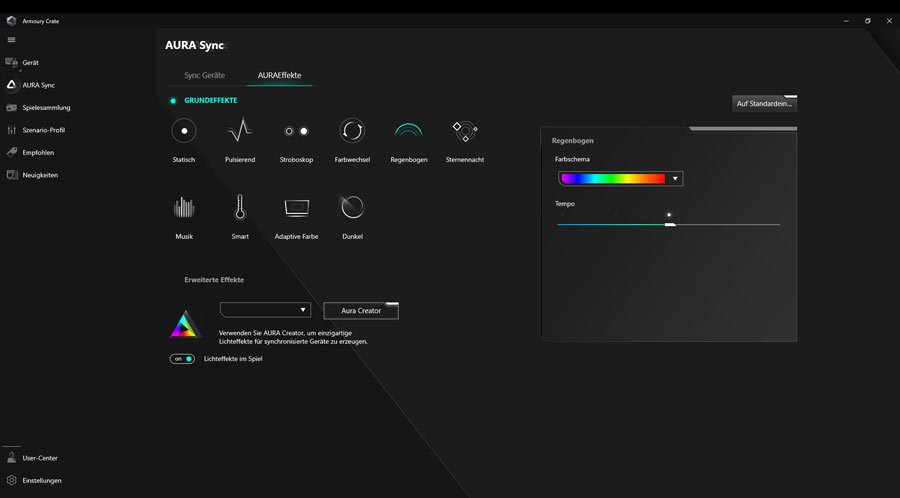
Task: Click the AURA Sync sidebar icon
Action: point(11,85)
